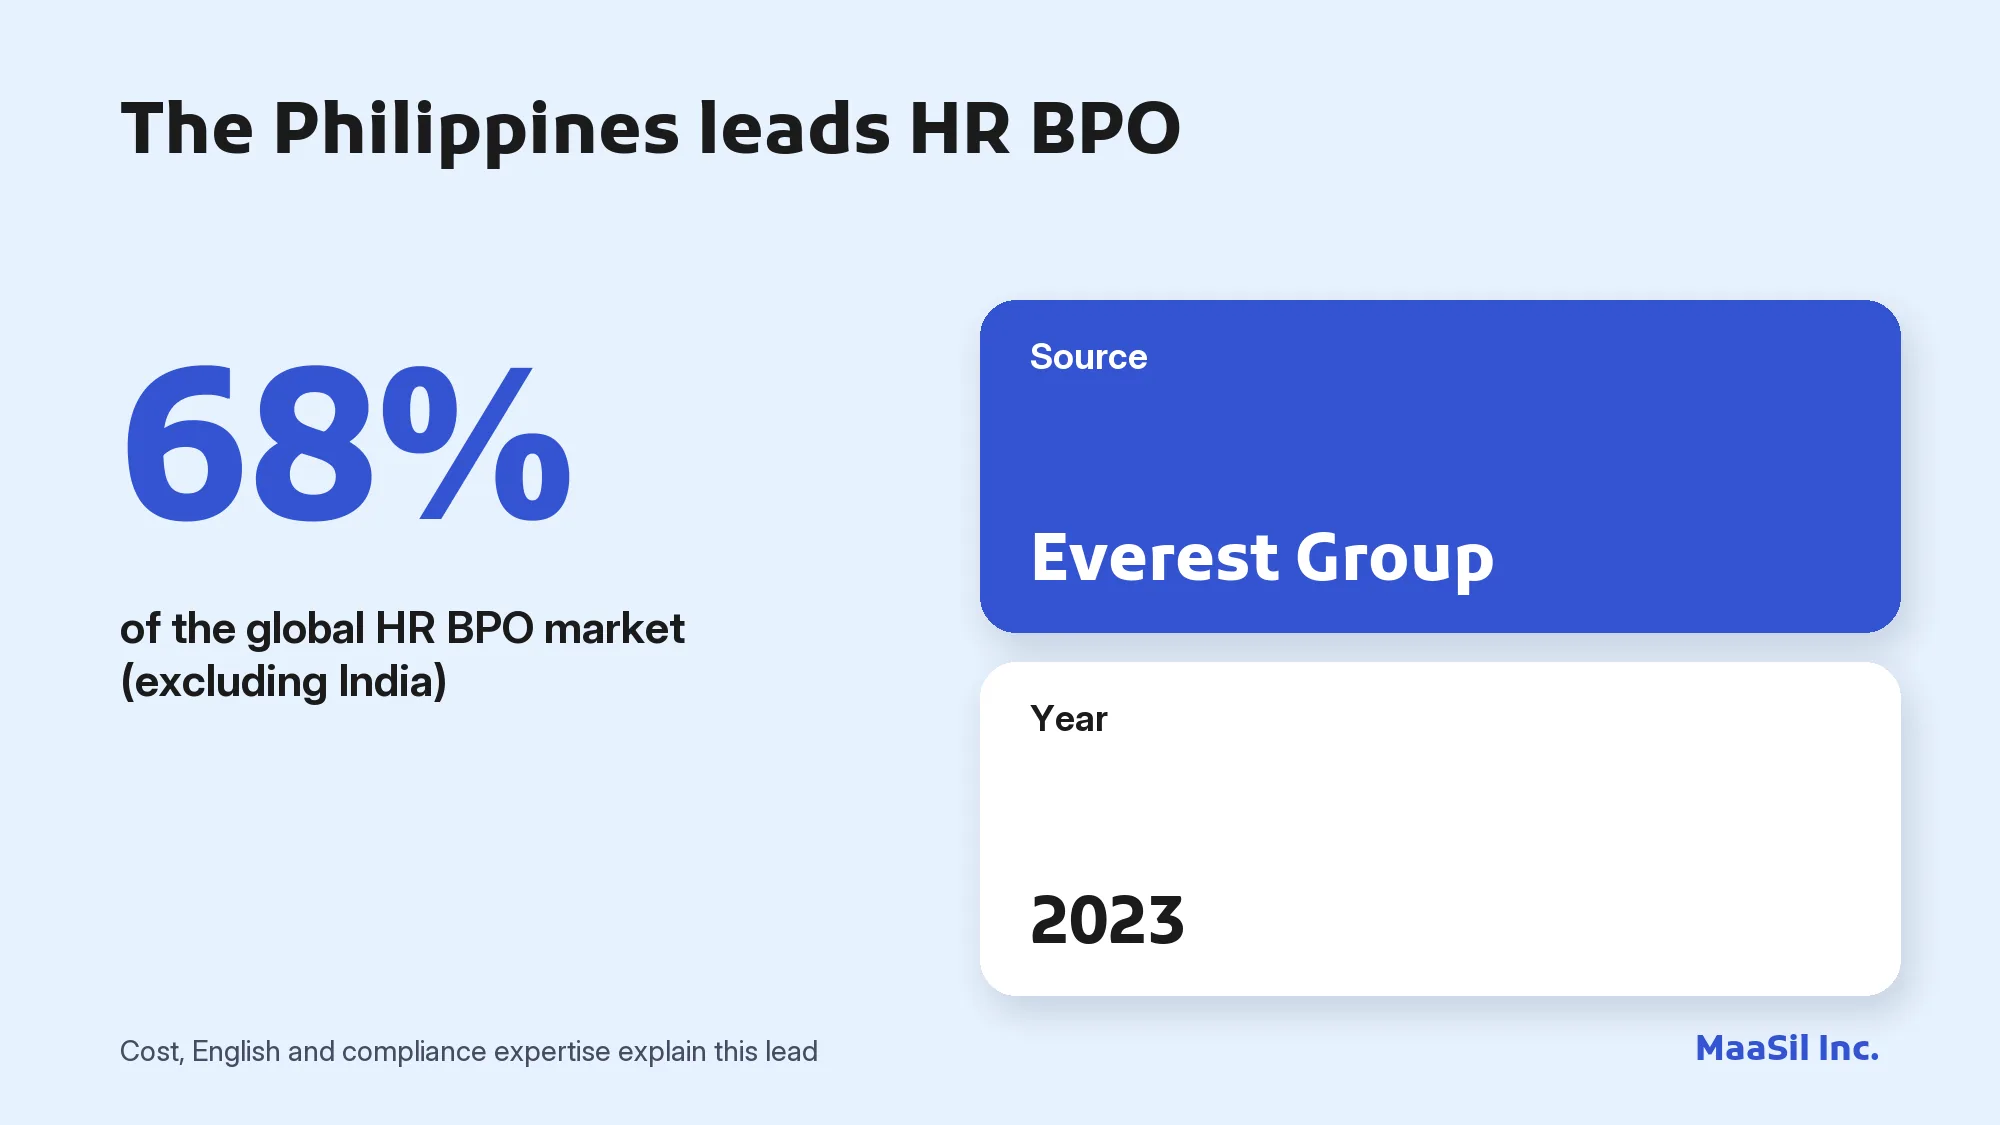The width and height of the screenshot is (2000, 1125).
Task: Click the footnote about cost, English and compliance
Action: pyautogui.click(x=469, y=1051)
